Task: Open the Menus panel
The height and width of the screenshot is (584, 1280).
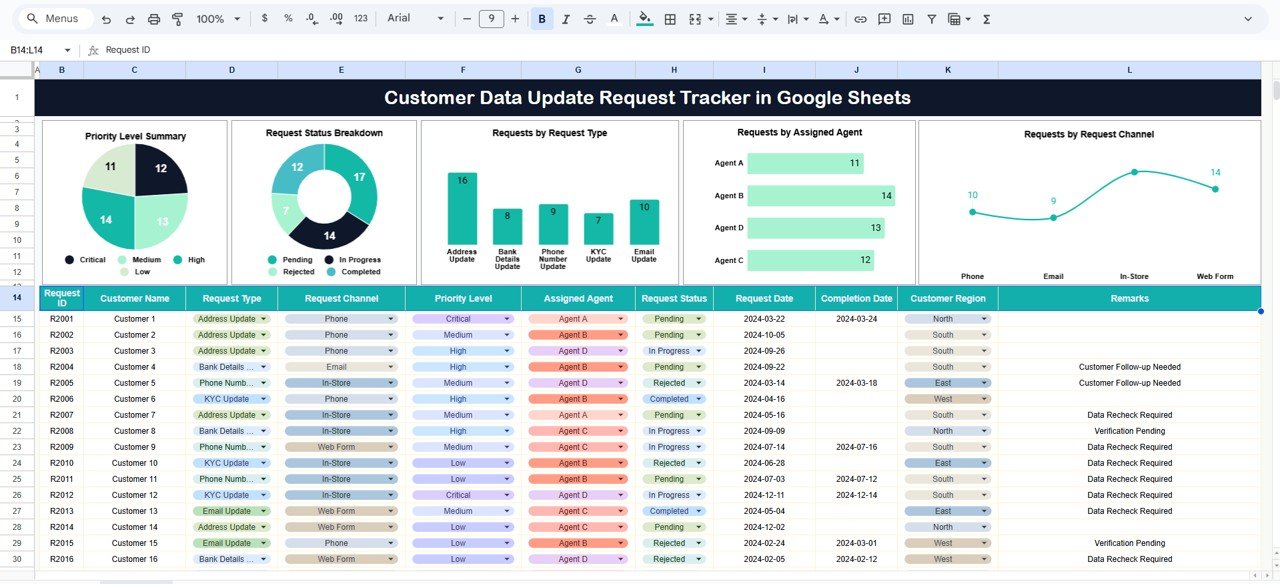Action: 54,18
